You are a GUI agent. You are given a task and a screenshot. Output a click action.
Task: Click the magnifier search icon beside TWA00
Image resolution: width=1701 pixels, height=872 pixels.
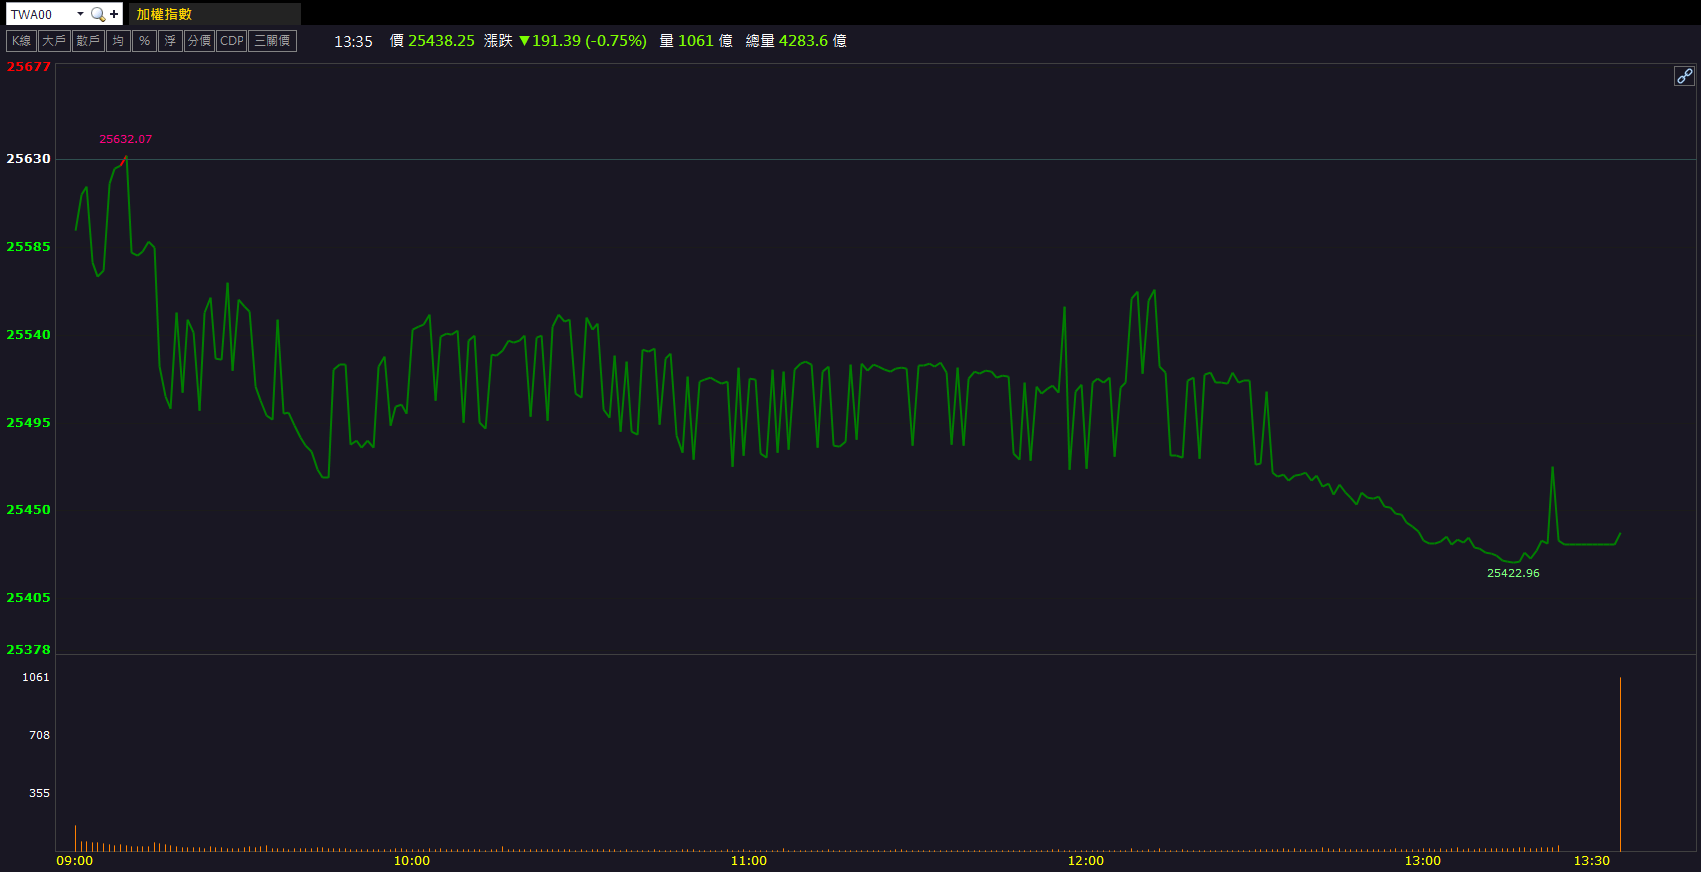click(x=97, y=14)
